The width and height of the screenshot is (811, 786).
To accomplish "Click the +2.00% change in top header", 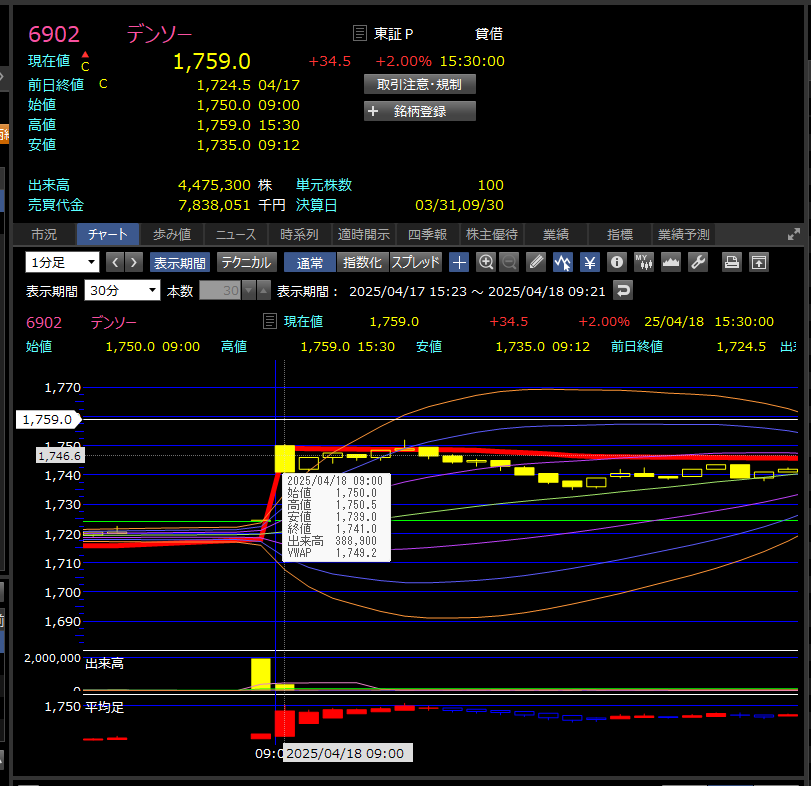I will [403, 61].
